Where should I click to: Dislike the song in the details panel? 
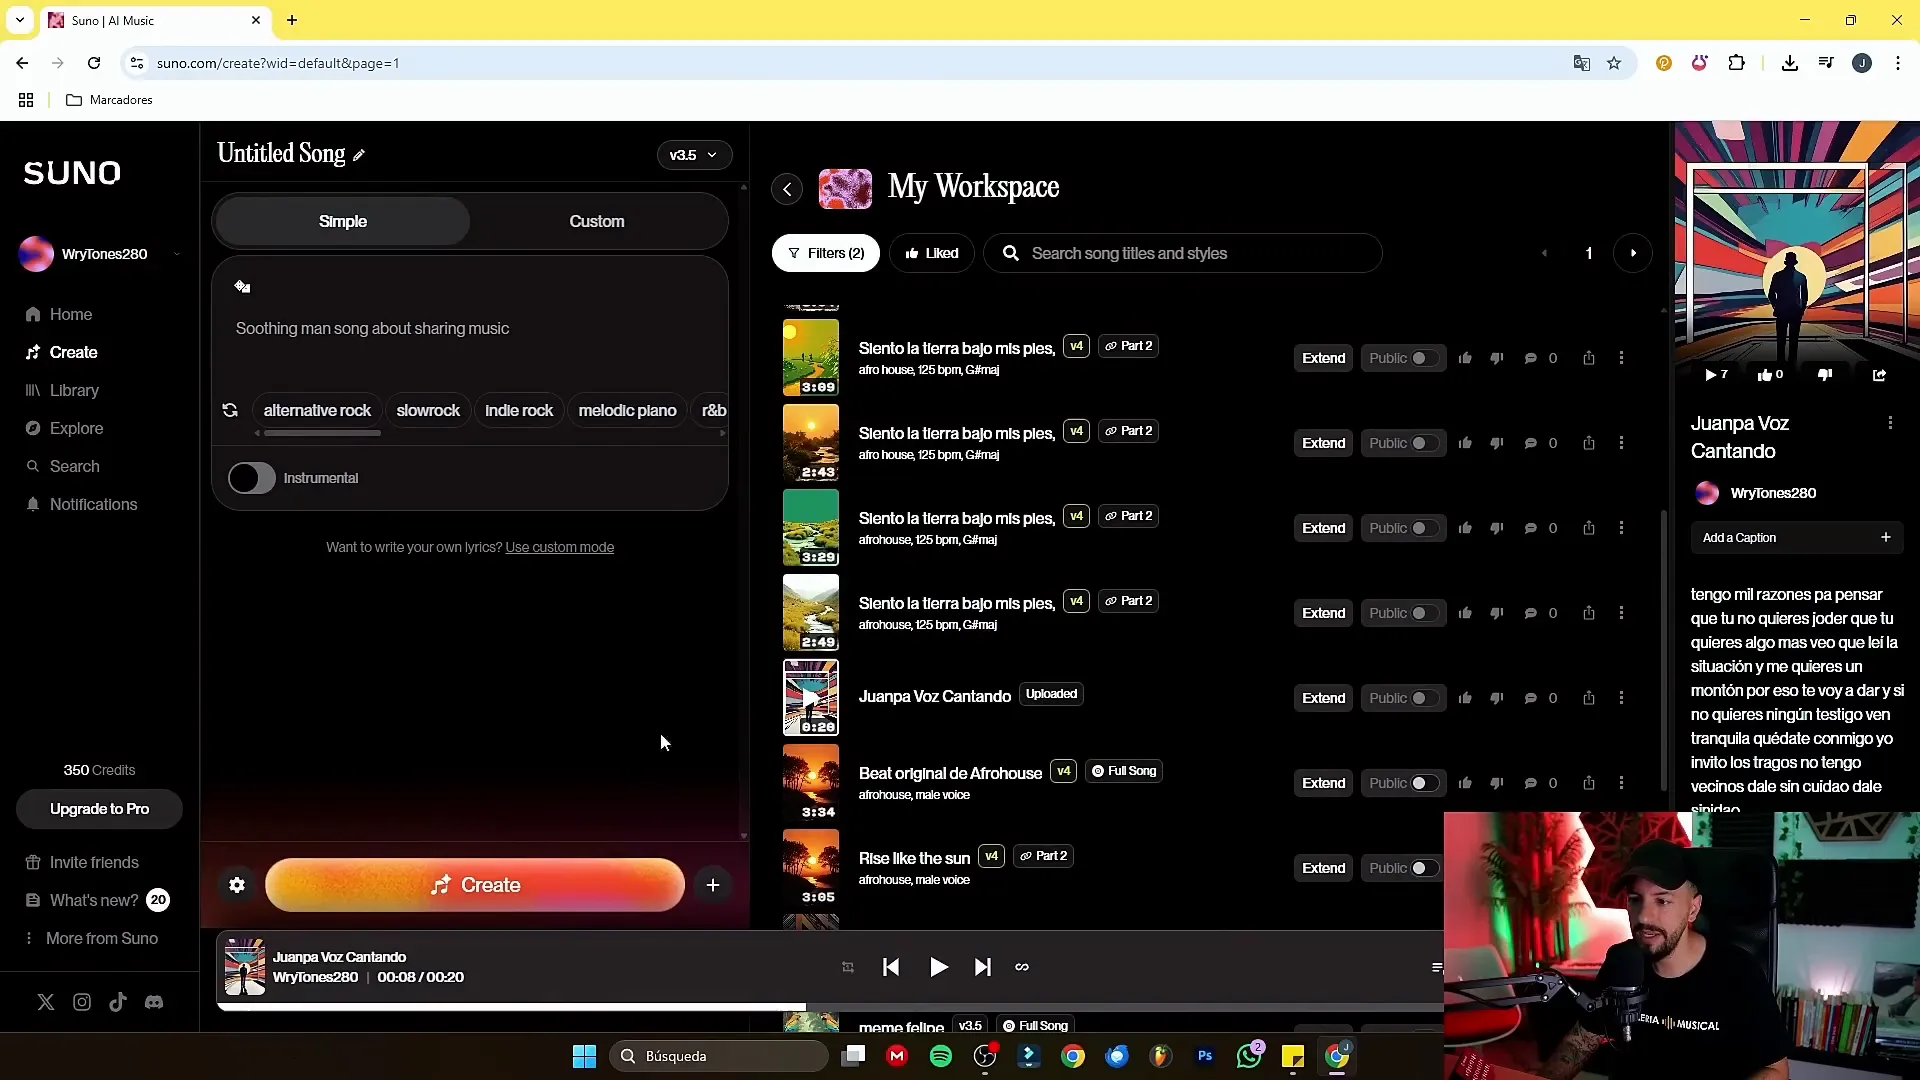[x=1825, y=375]
